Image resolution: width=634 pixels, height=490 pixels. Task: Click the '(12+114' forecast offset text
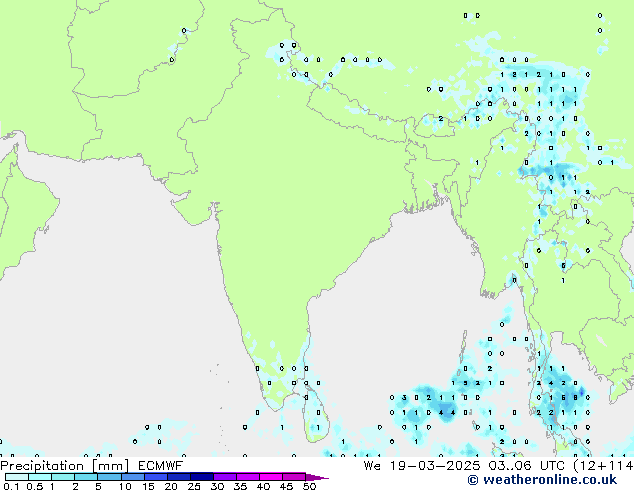[603, 466]
